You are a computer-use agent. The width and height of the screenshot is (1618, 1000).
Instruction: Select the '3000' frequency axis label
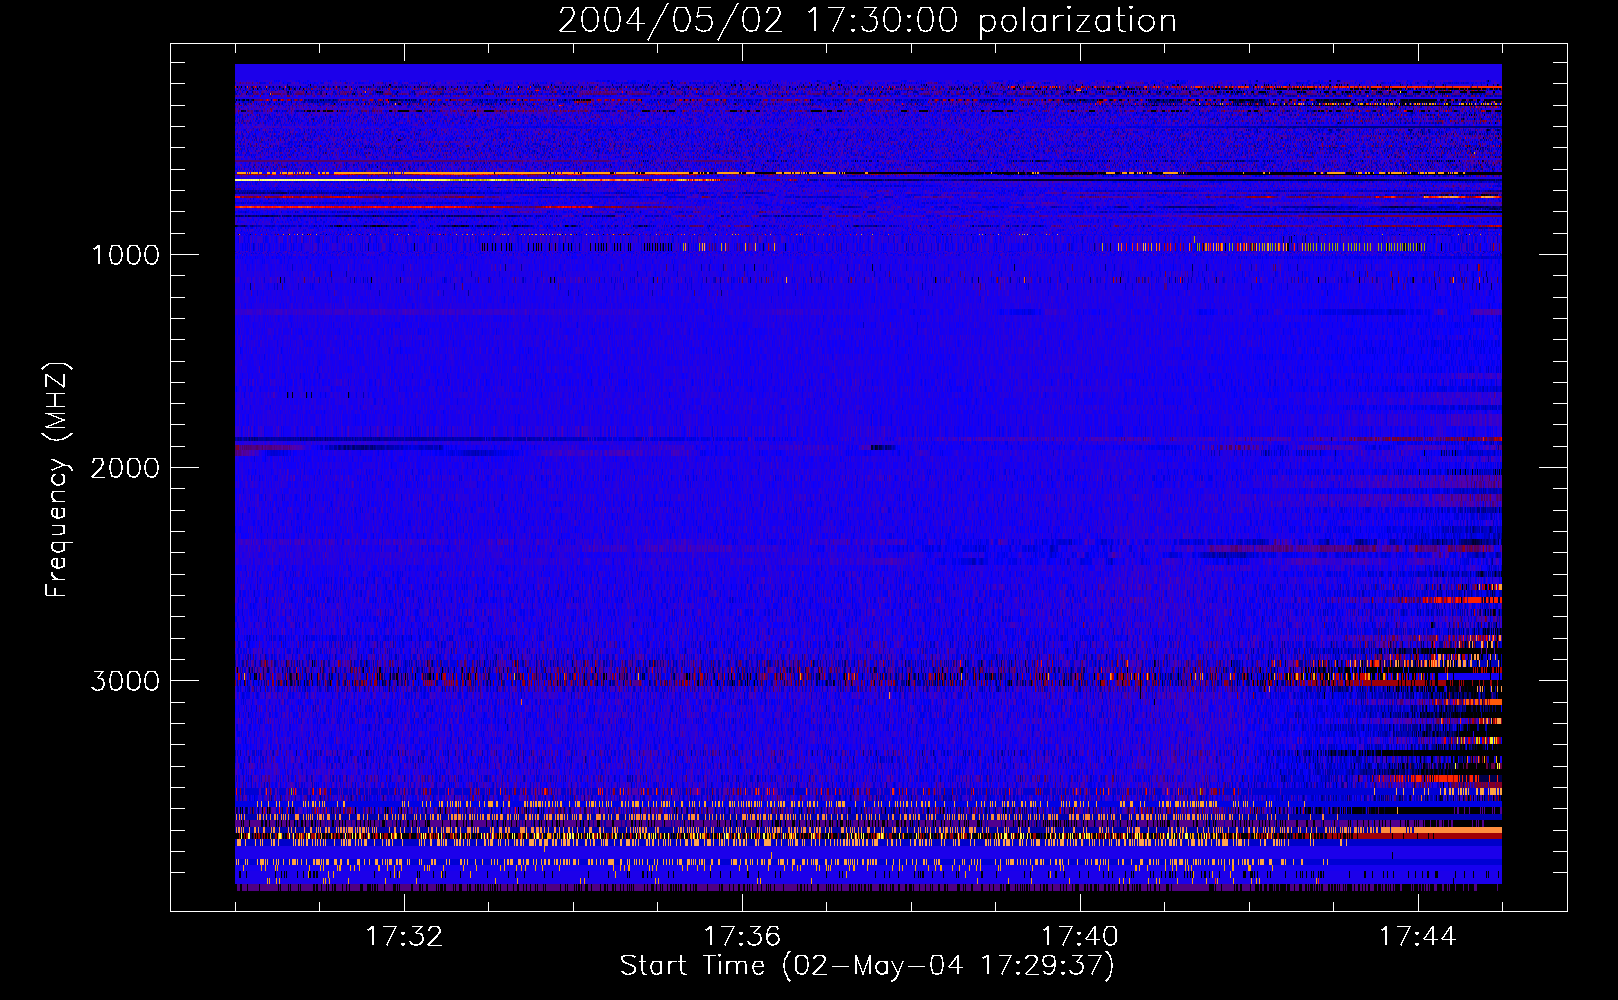pos(125,681)
